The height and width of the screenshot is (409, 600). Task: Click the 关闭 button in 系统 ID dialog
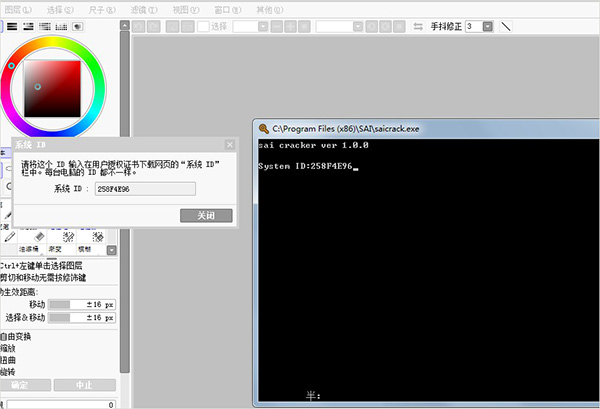(206, 215)
